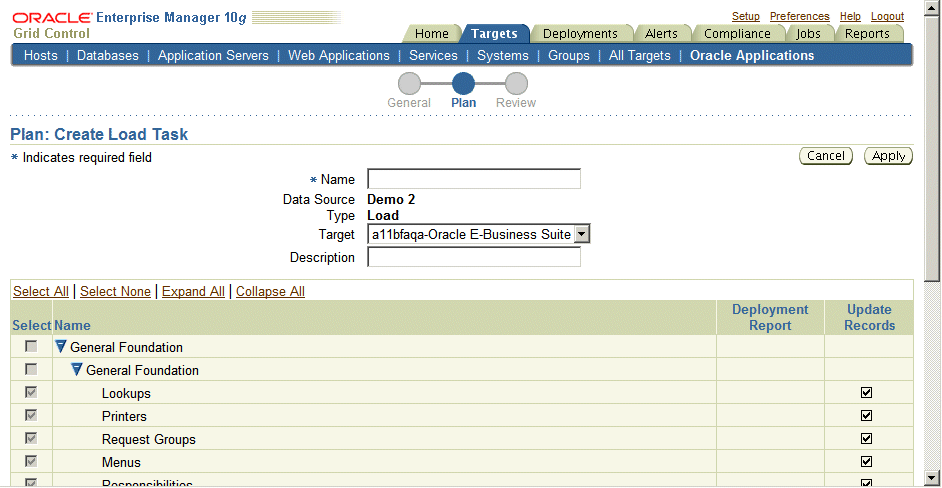The image size is (942, 488).
Task: Open the Home tab
Action: (x=431, y=34)
